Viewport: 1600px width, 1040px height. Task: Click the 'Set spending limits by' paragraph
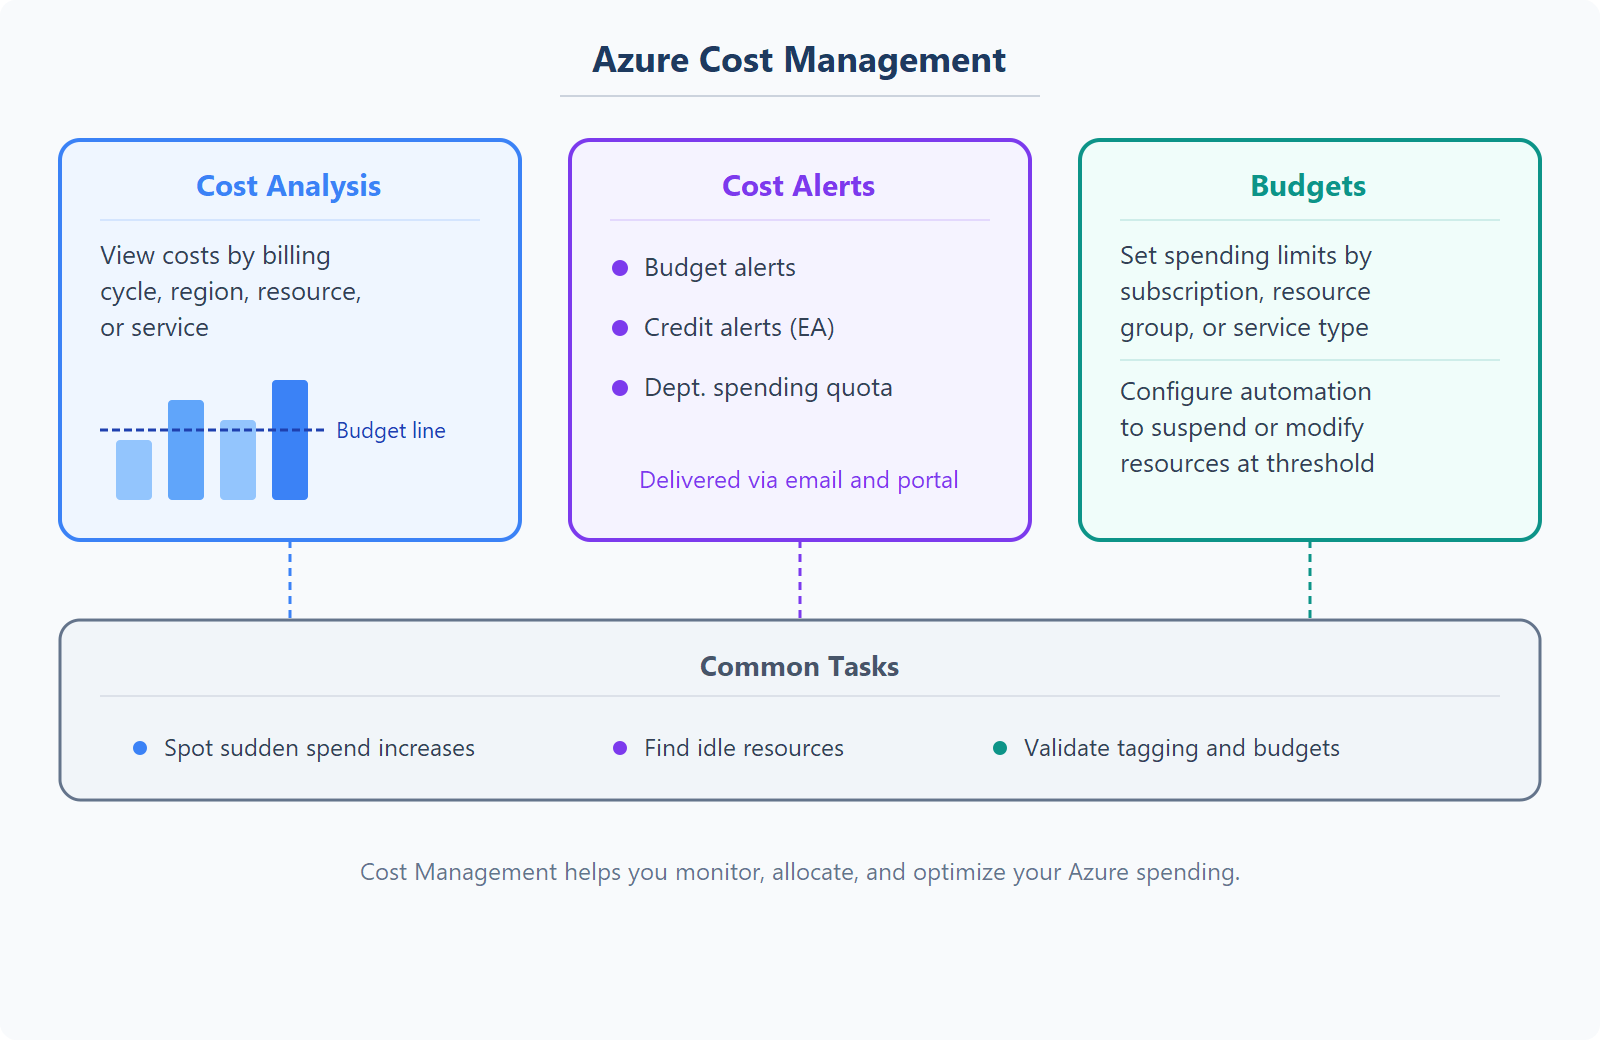[x=1246, y=291]
